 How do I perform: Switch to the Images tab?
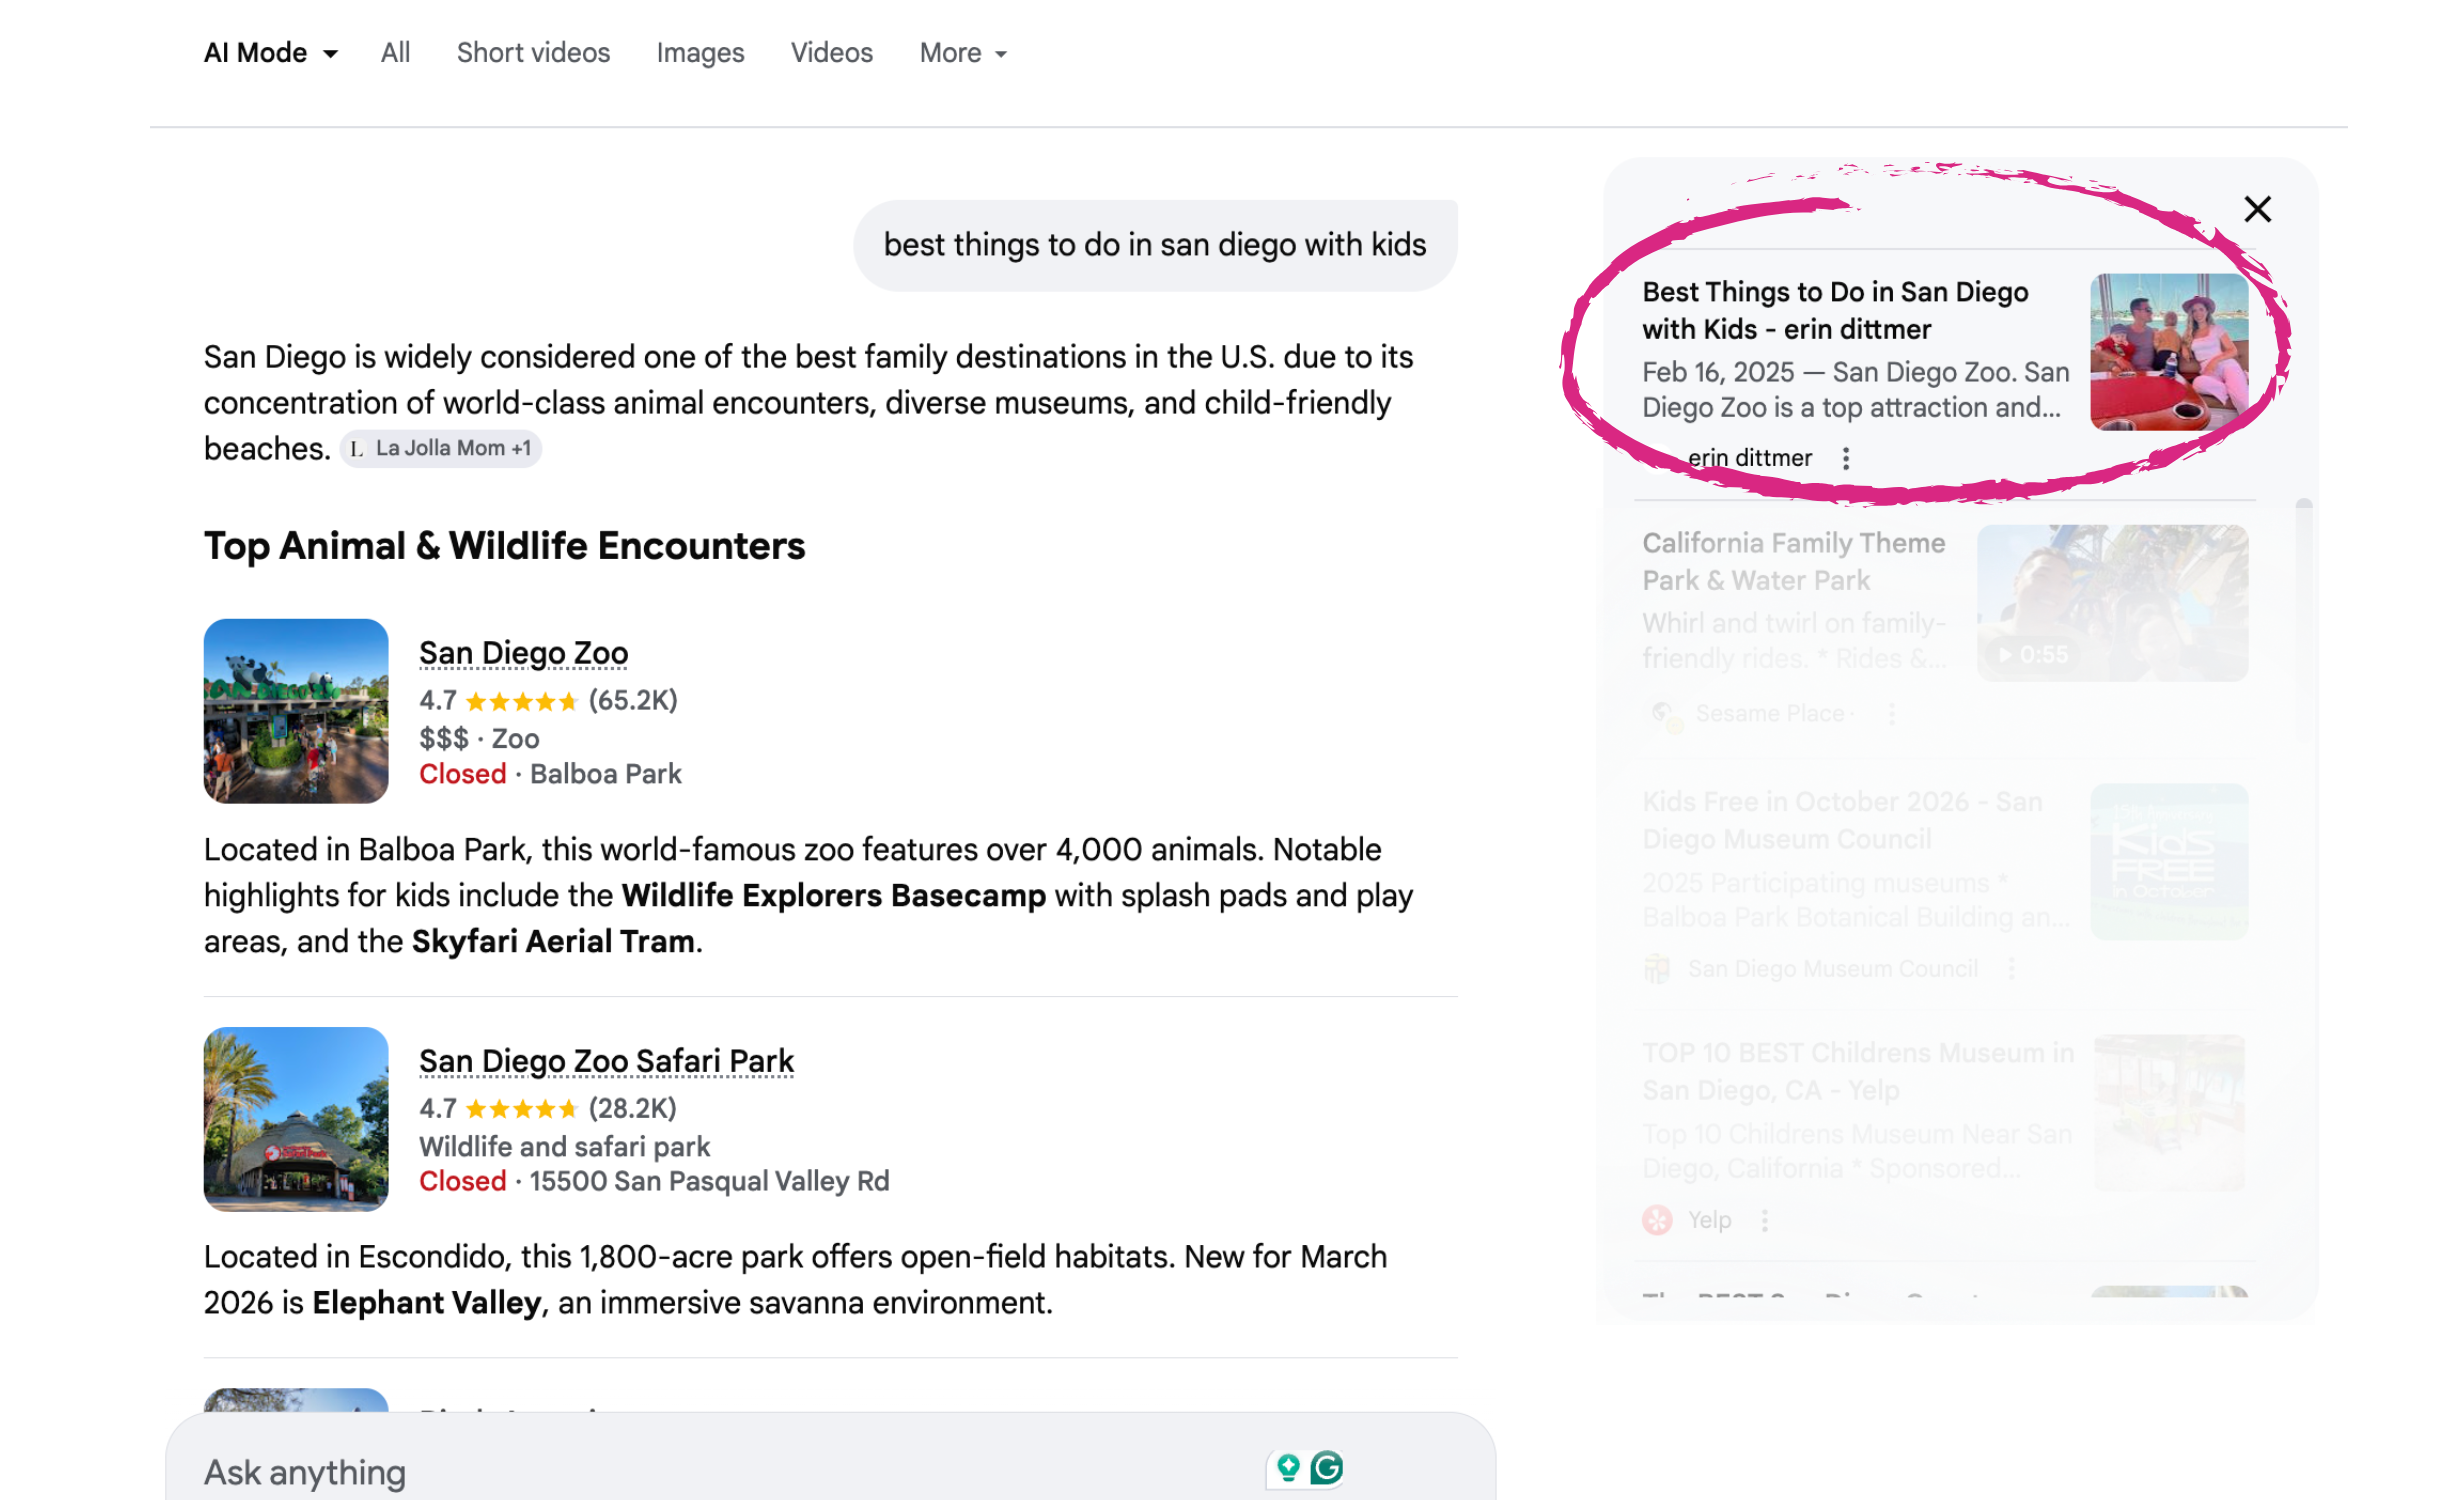tap(700, 53)
